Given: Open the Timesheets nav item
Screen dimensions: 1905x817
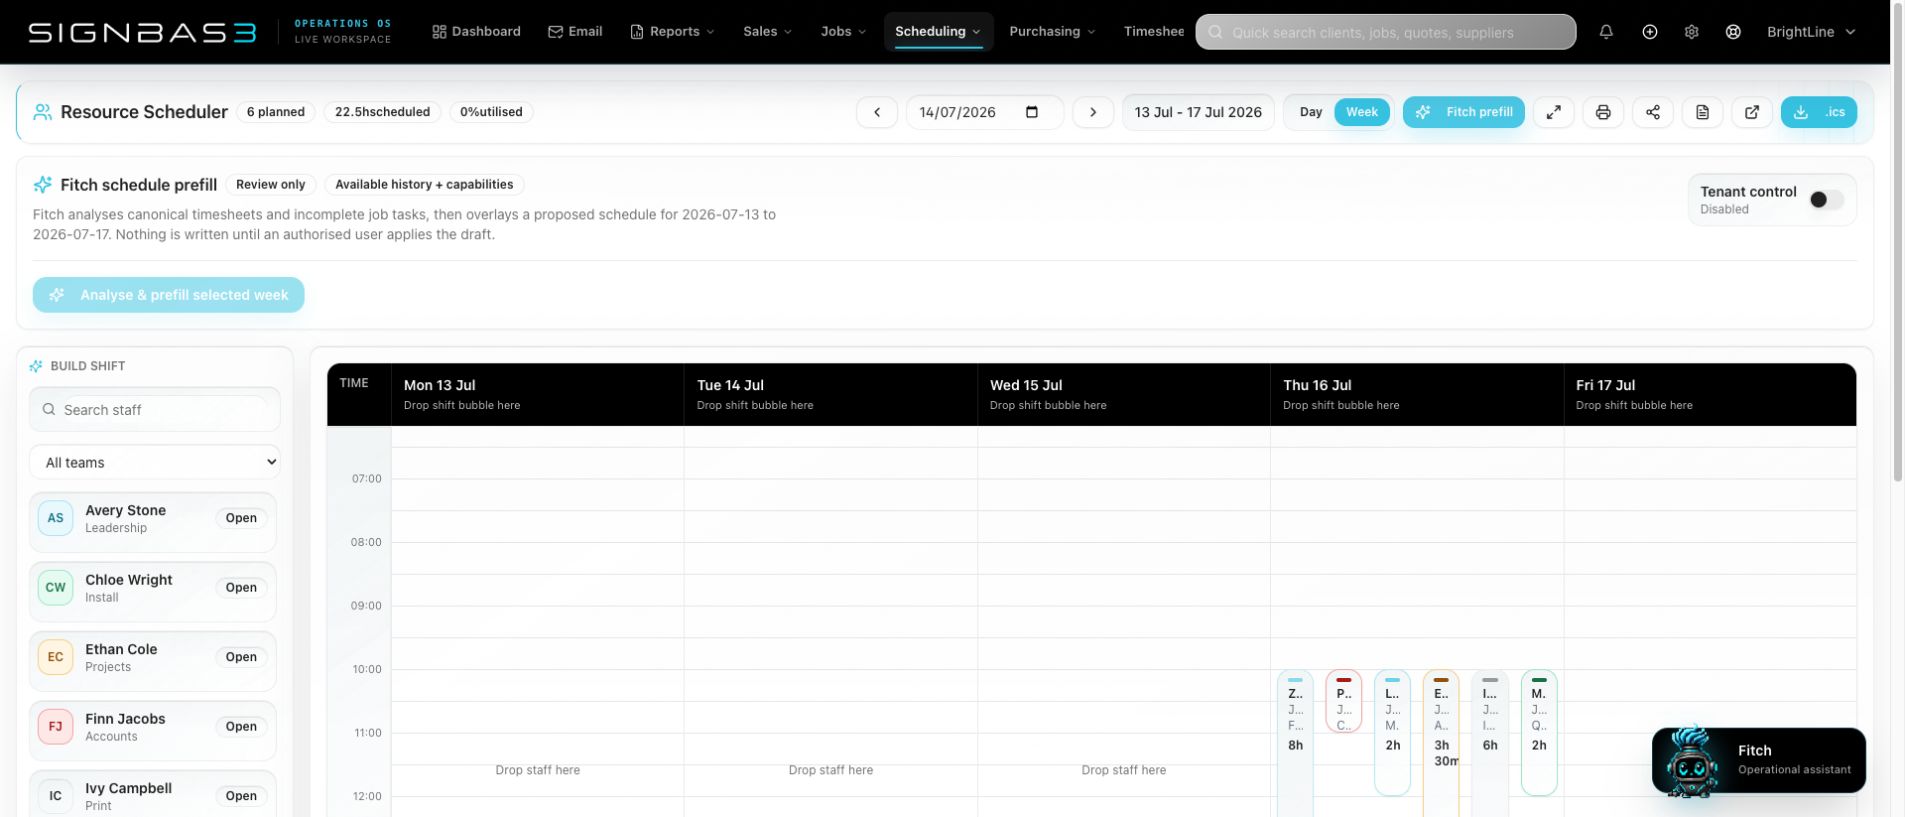Looking at the screenshot, I should click(1153, 32).
